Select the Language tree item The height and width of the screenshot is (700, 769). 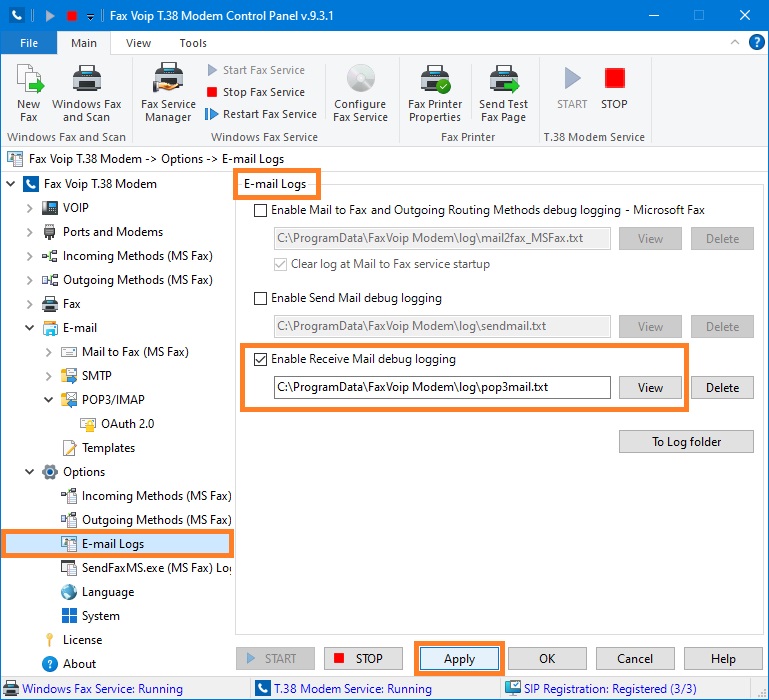pos(108,592)
